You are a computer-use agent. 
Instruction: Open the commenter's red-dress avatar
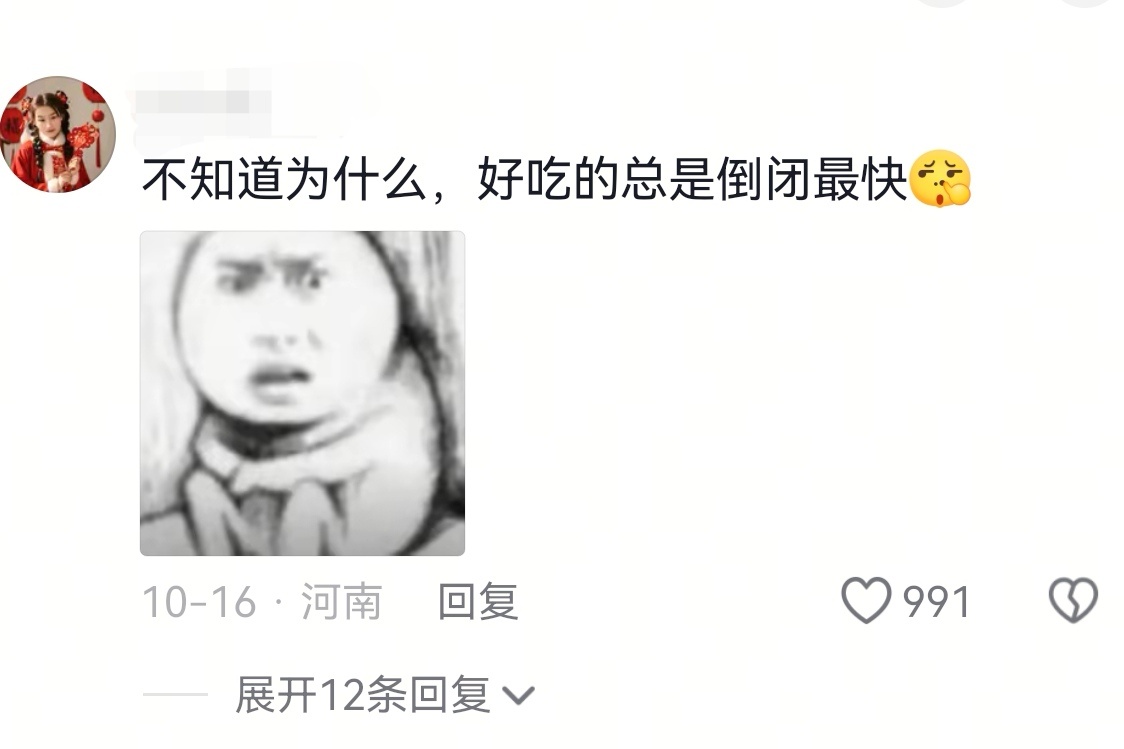click(57, 135)
